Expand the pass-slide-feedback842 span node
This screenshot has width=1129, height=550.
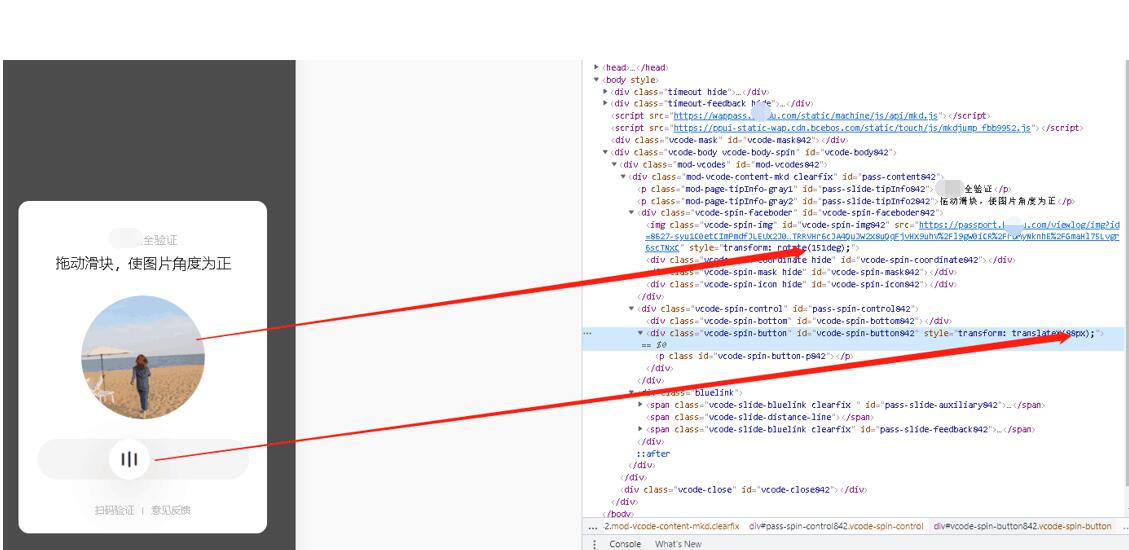point(641,430)
